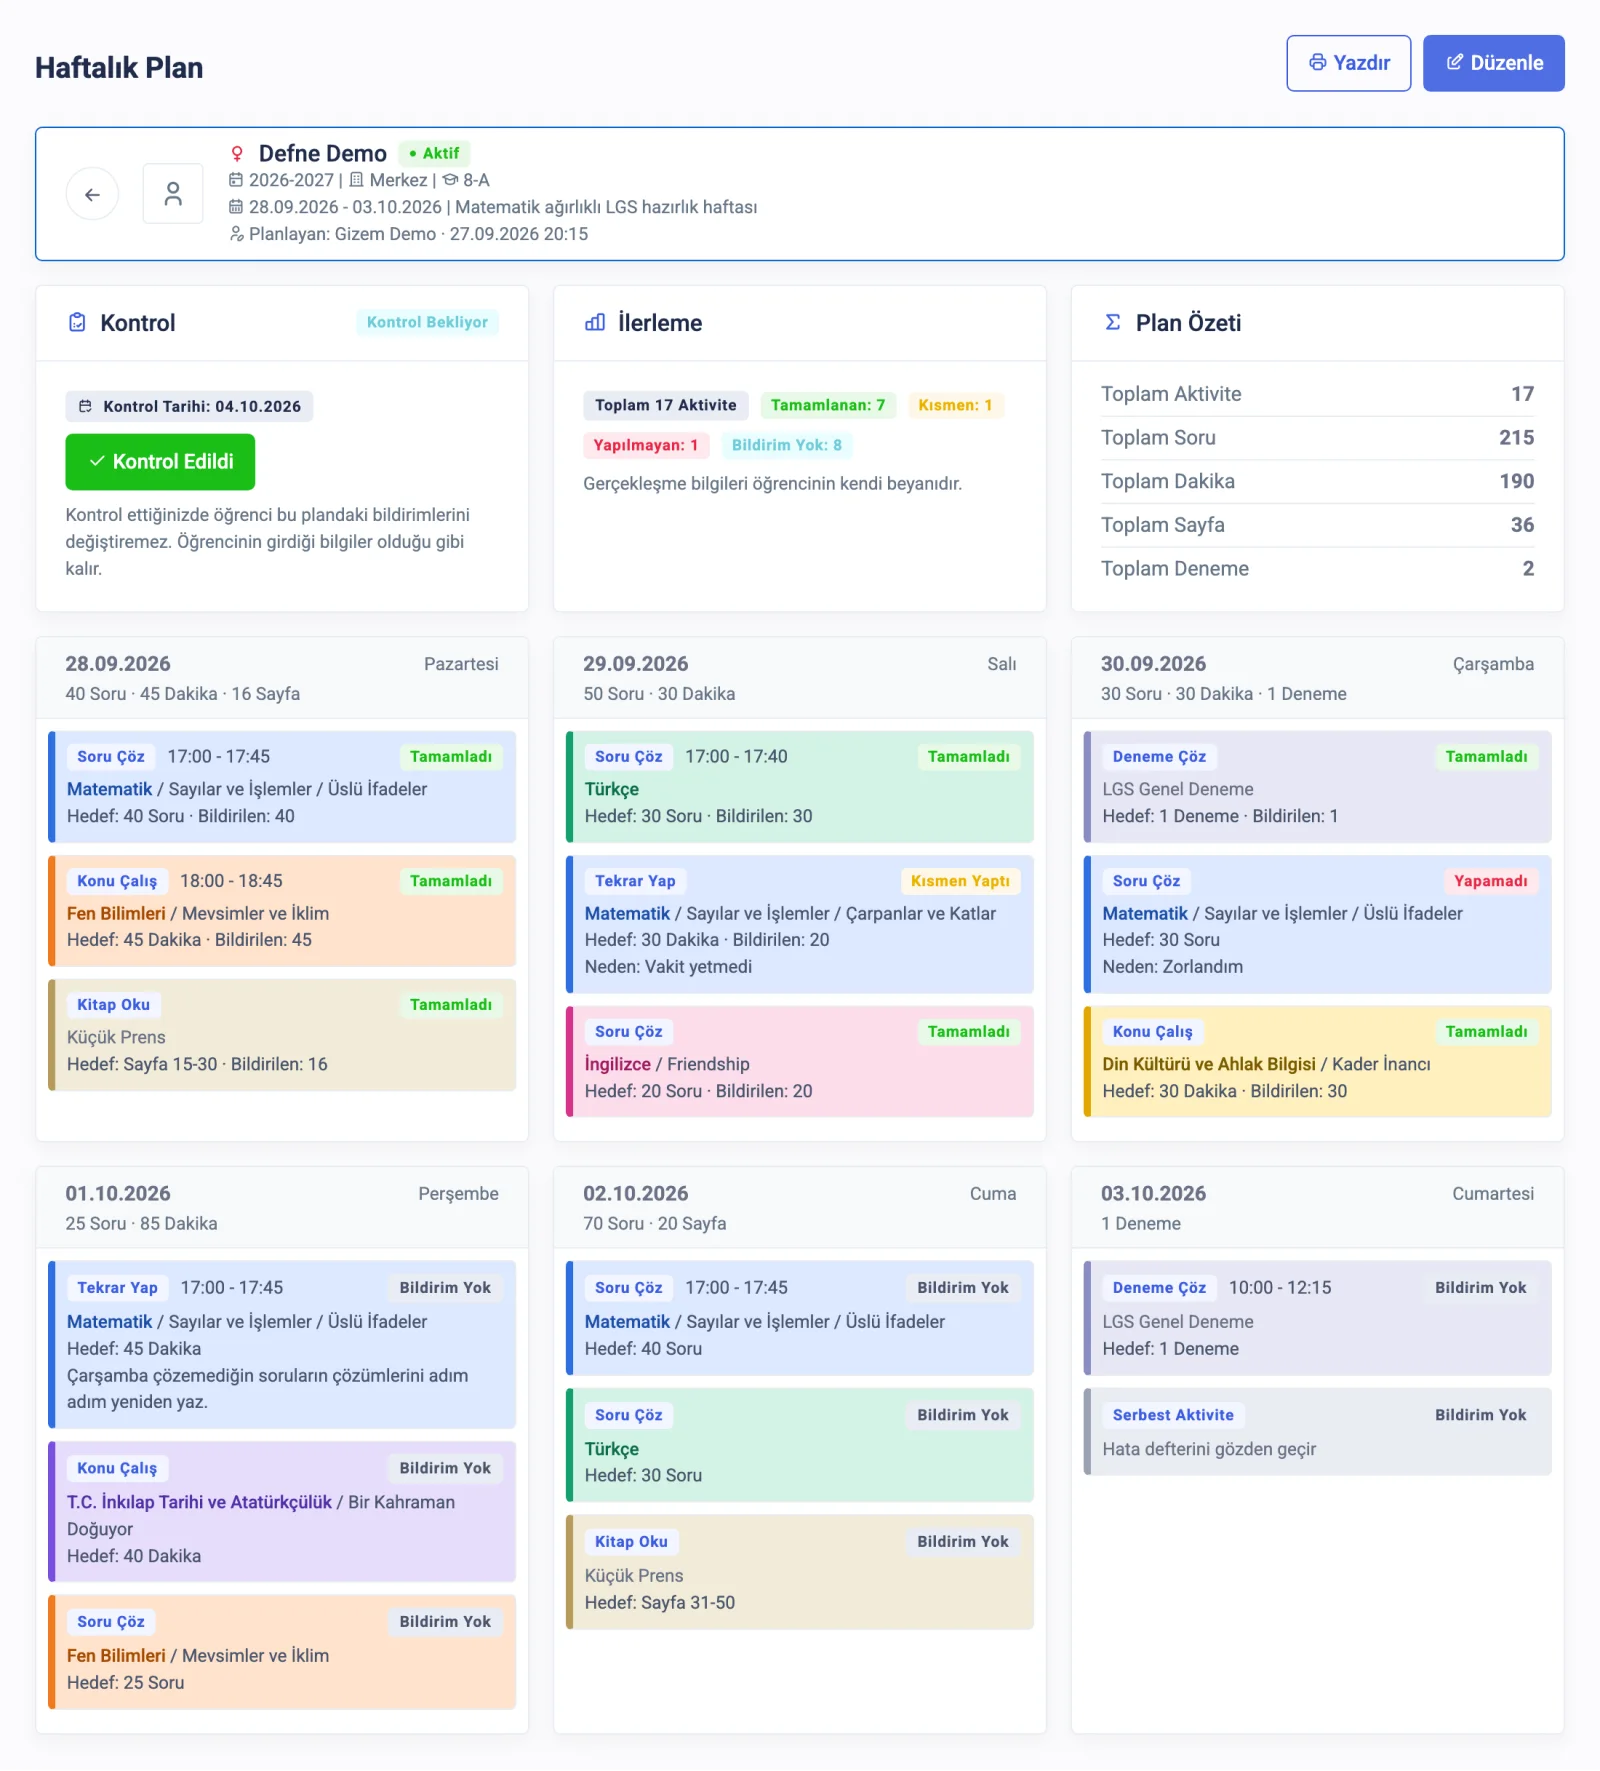Select the Bildirim Yok: 8 badge

pyautogui.click(x=786, y=445)
